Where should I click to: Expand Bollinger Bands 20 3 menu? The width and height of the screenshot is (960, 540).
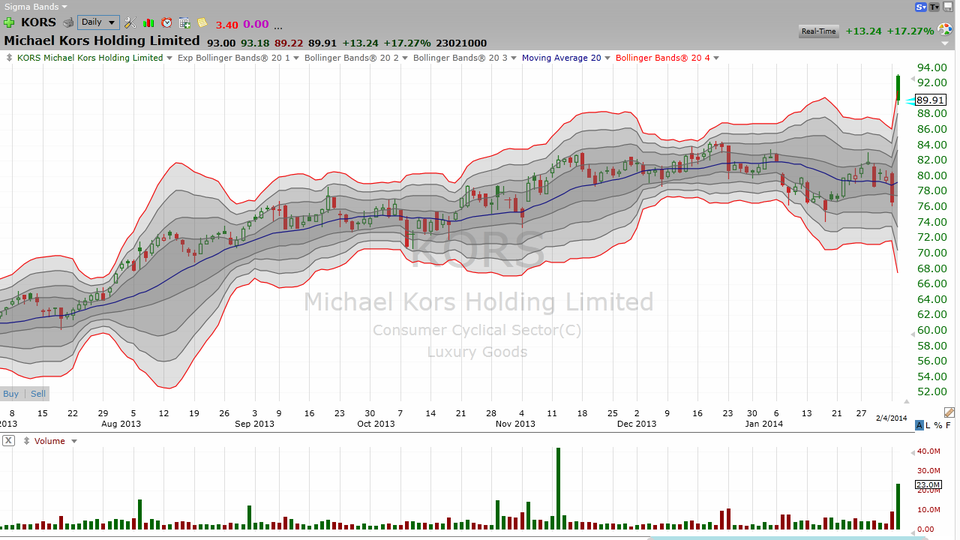(514, 58)
